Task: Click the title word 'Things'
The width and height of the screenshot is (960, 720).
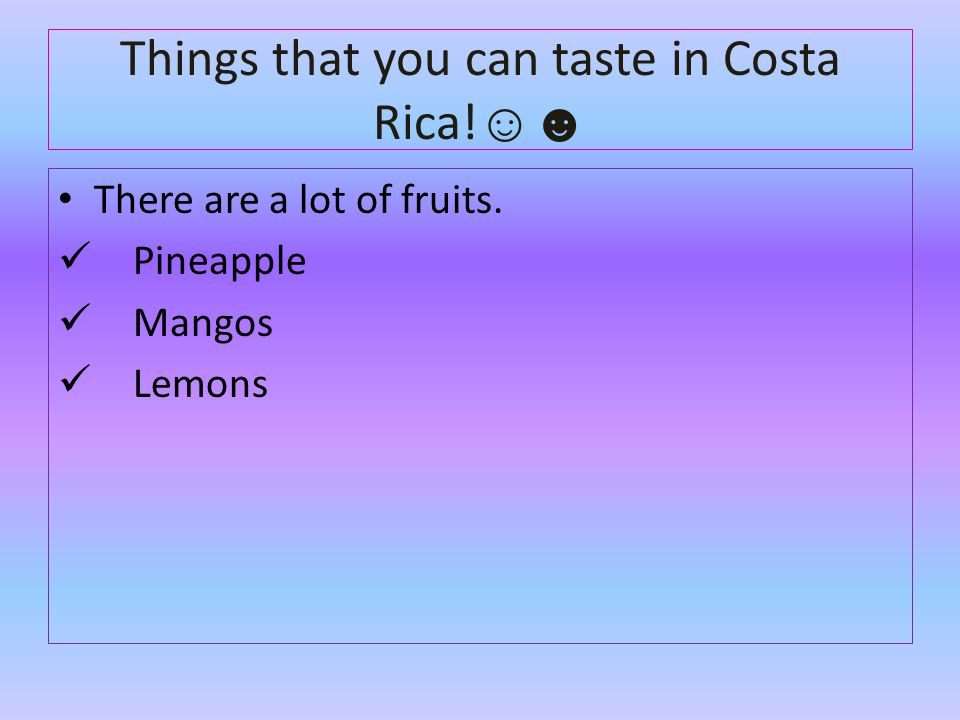Action: (188, 61)
